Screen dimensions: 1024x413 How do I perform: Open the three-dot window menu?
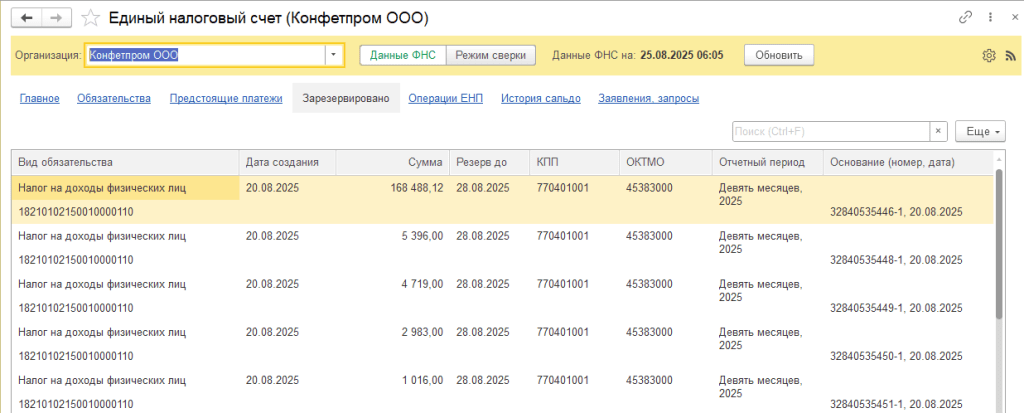tap(987, 17)
